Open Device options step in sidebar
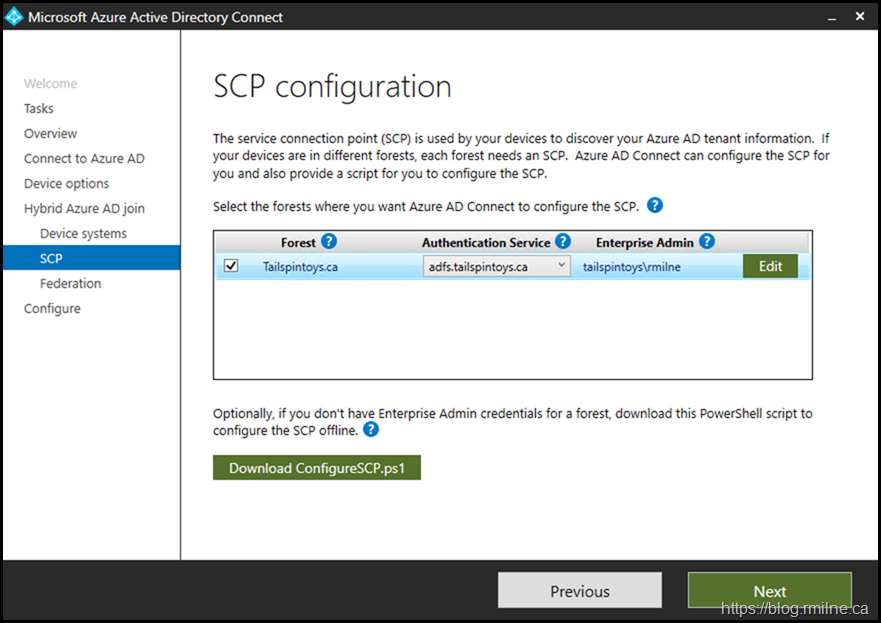Viewport: 881px width, 623px height. (66, 183)
